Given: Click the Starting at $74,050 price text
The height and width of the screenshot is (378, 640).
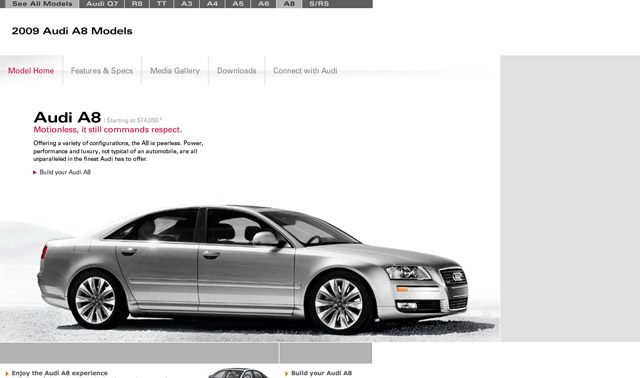Looking at the screenshot, I should pos(134,120).
